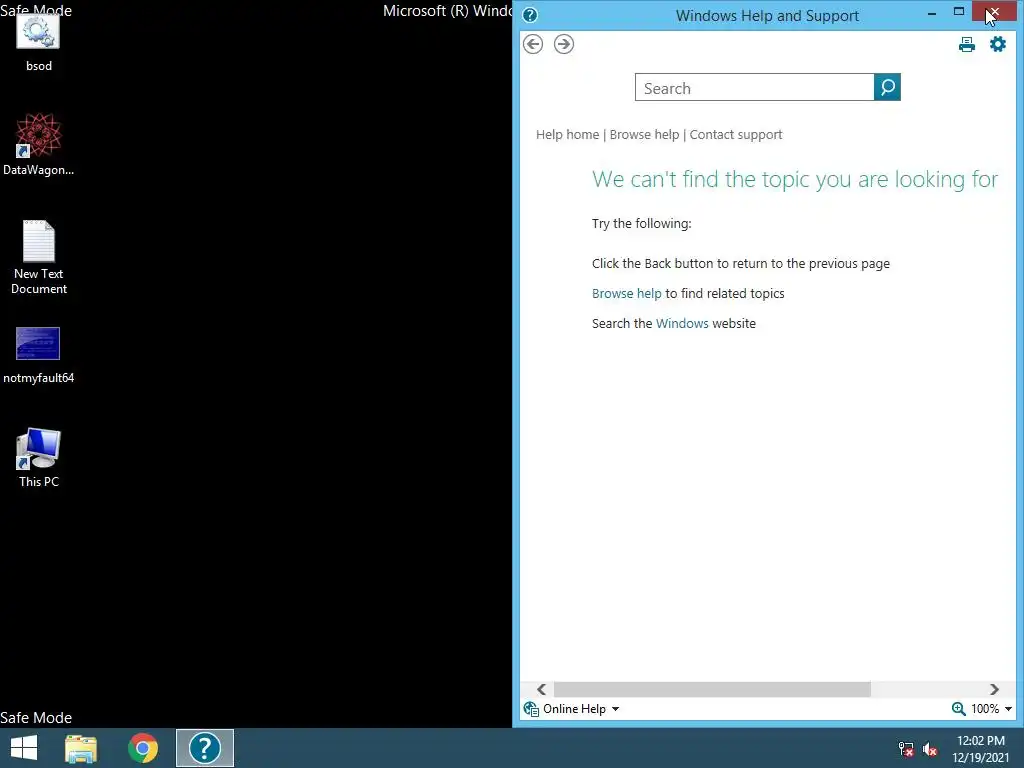
Task: Open the Contact support link
Action: [736, 135]
